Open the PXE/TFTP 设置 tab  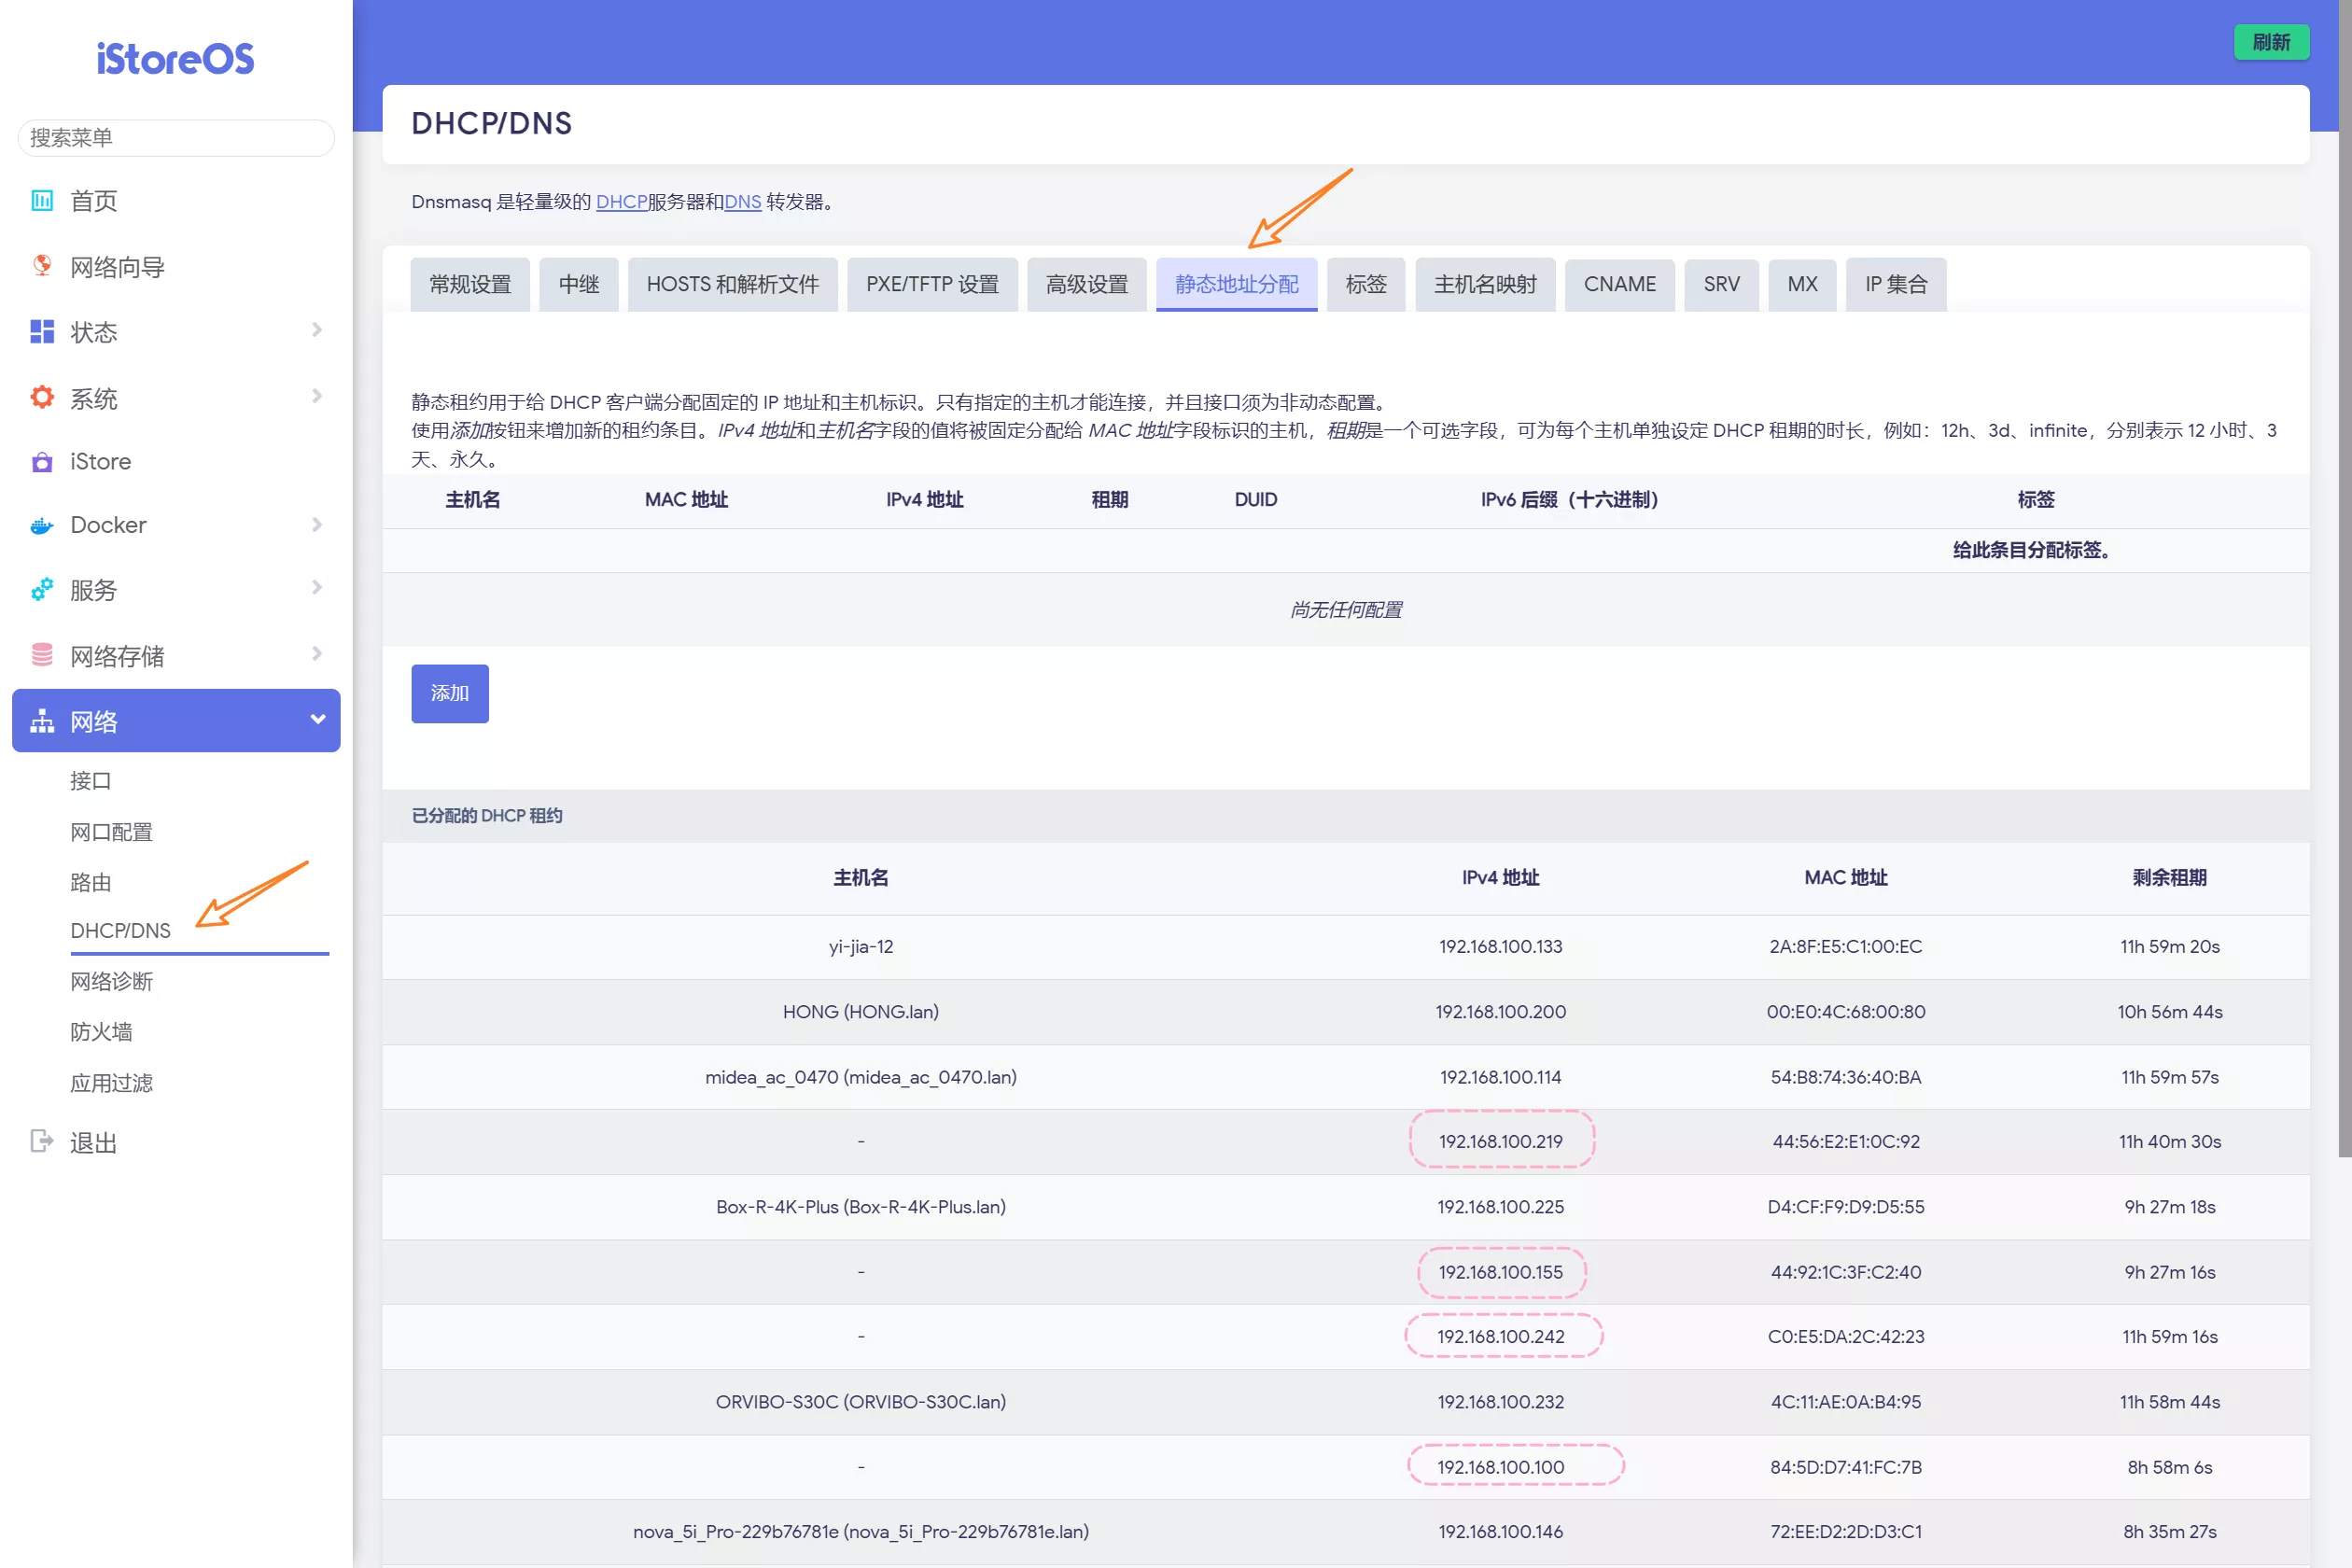(932, 285)
